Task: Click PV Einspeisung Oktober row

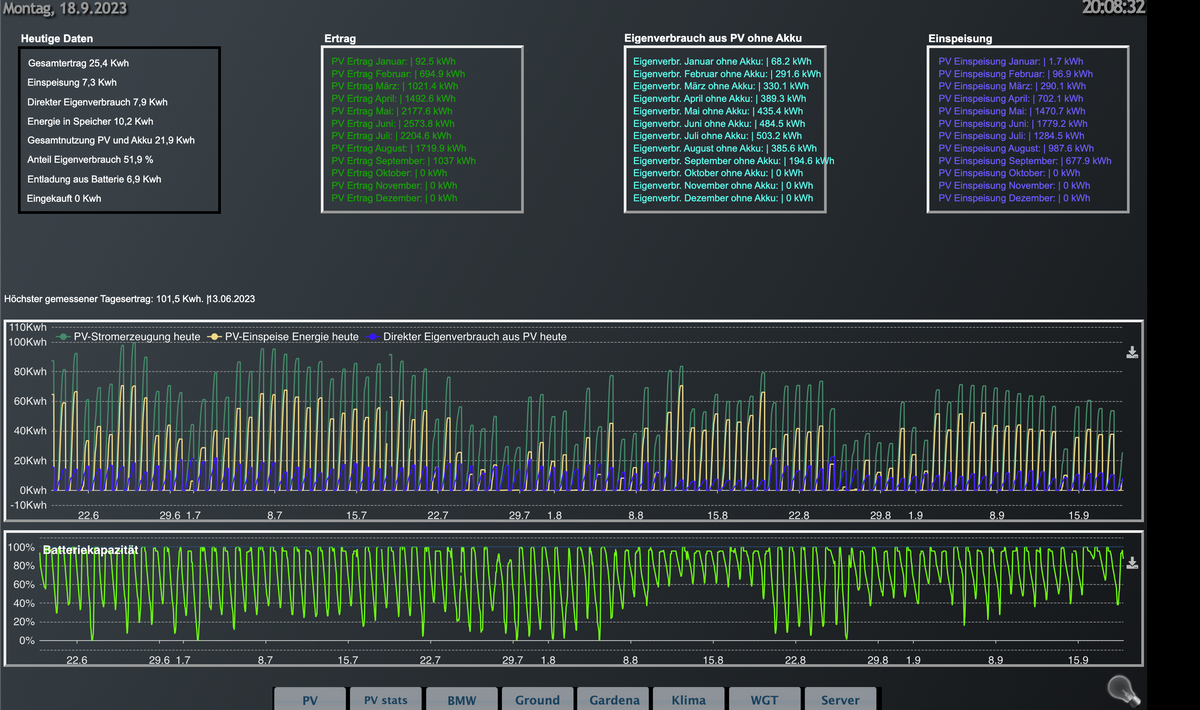Action: pyautogui.click(x=1010, y=173)
